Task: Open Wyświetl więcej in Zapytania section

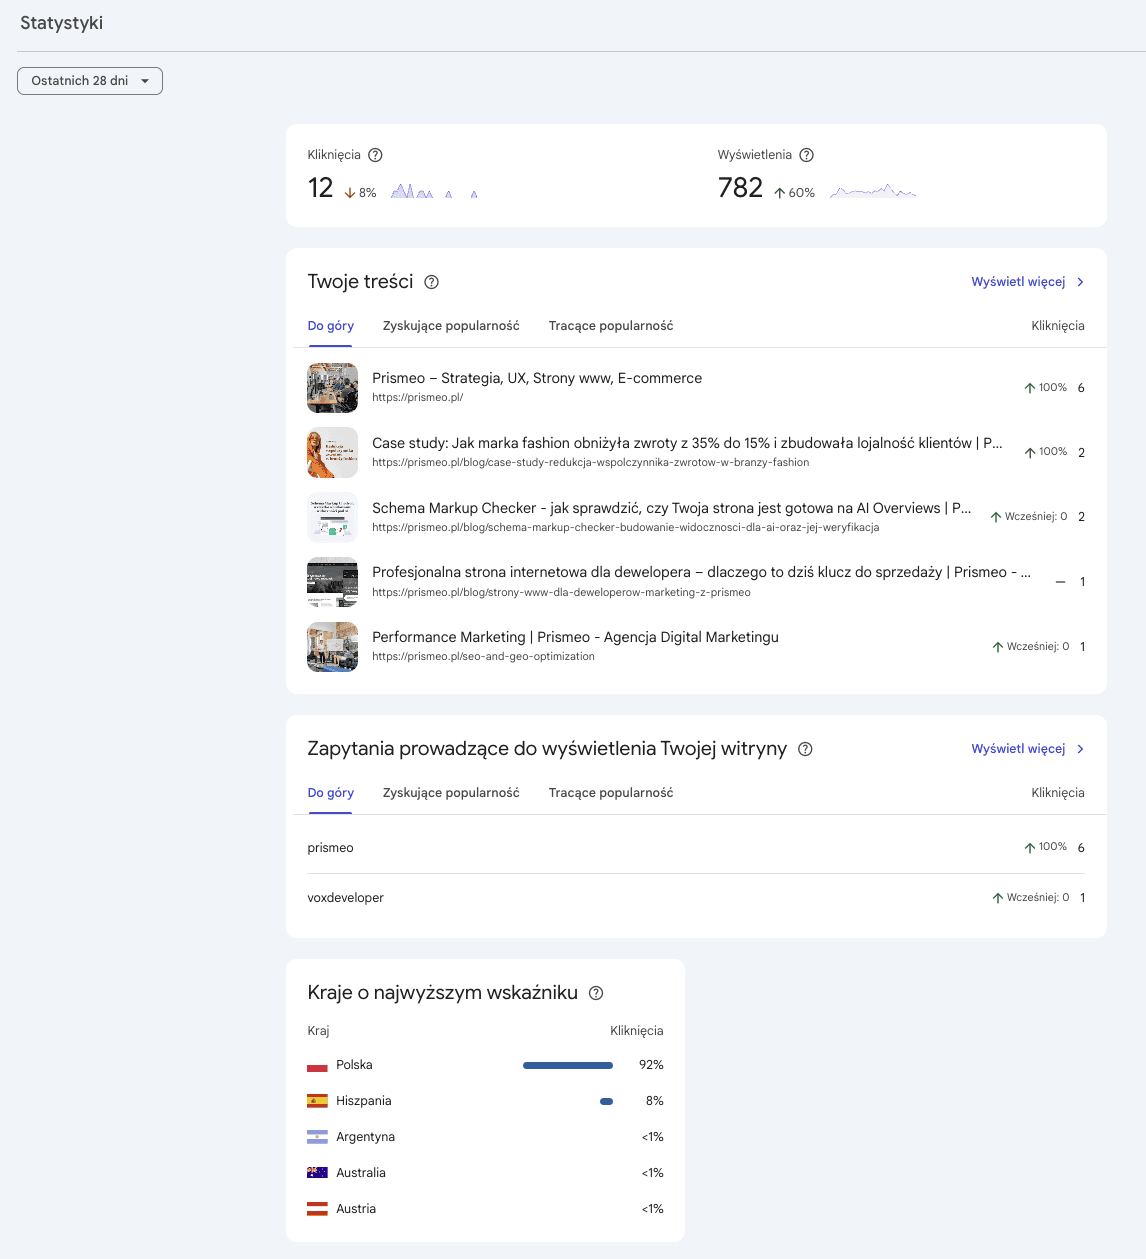Action: point(1018,749)
